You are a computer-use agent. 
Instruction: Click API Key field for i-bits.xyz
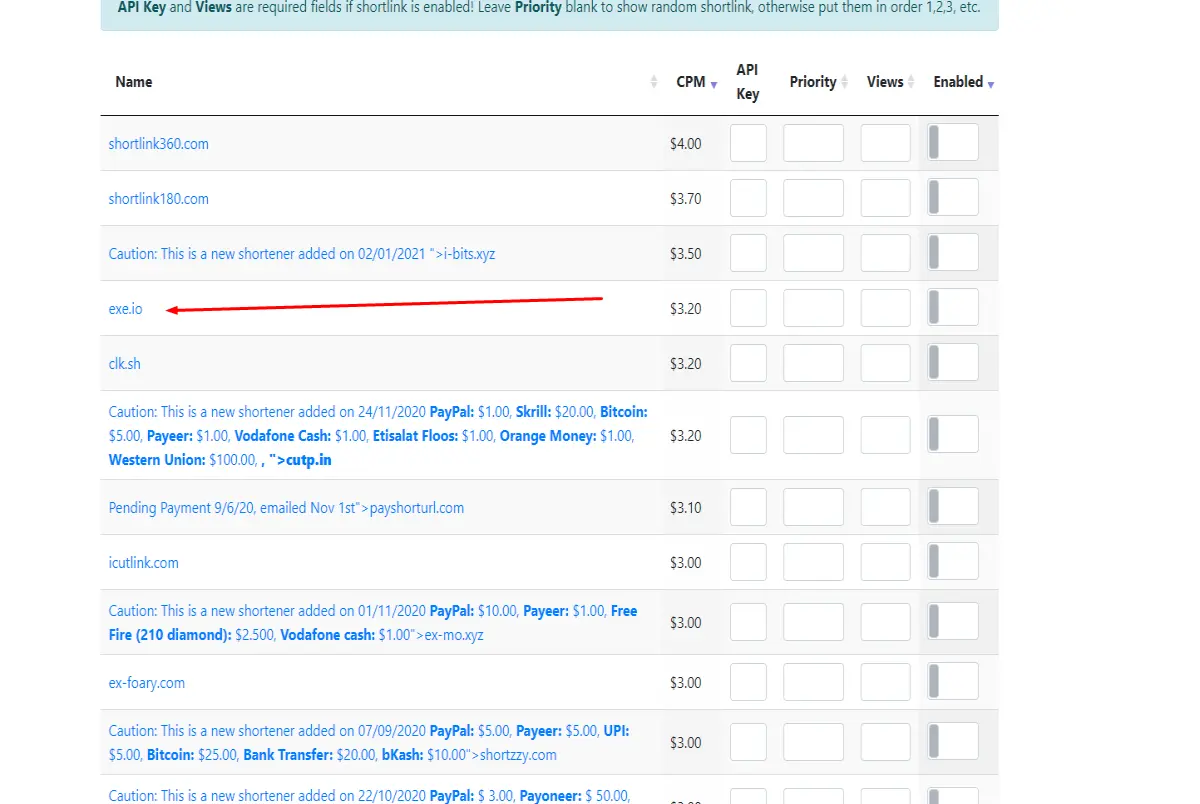pyautogui.click(x=748, y=253)
